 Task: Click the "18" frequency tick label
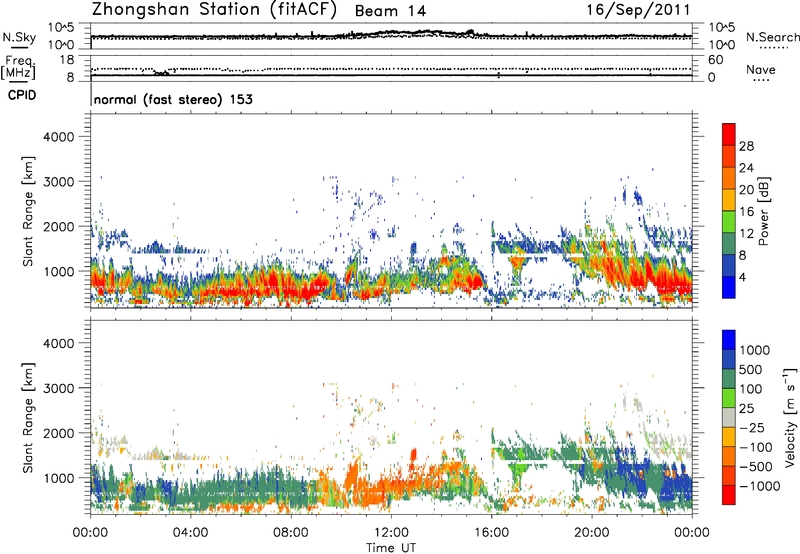[x=67, y=60]
